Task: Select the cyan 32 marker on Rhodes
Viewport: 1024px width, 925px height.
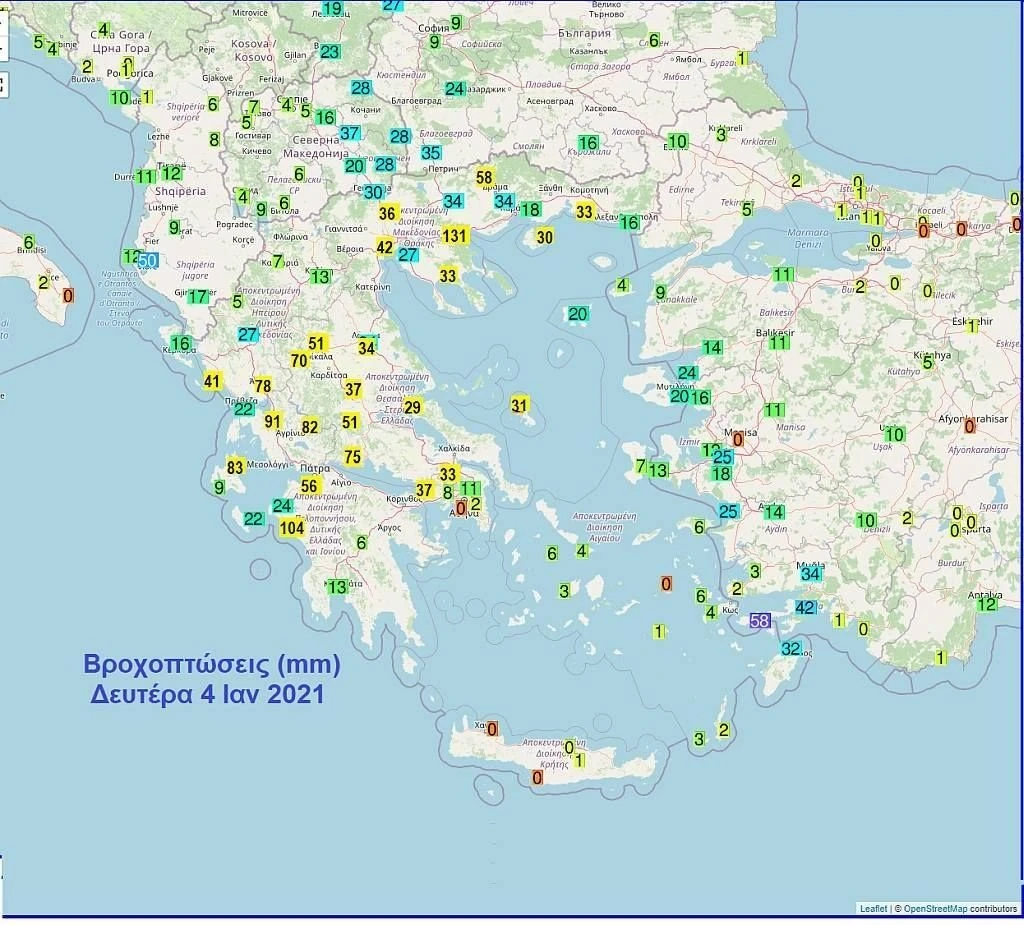Action: (790, 648)
